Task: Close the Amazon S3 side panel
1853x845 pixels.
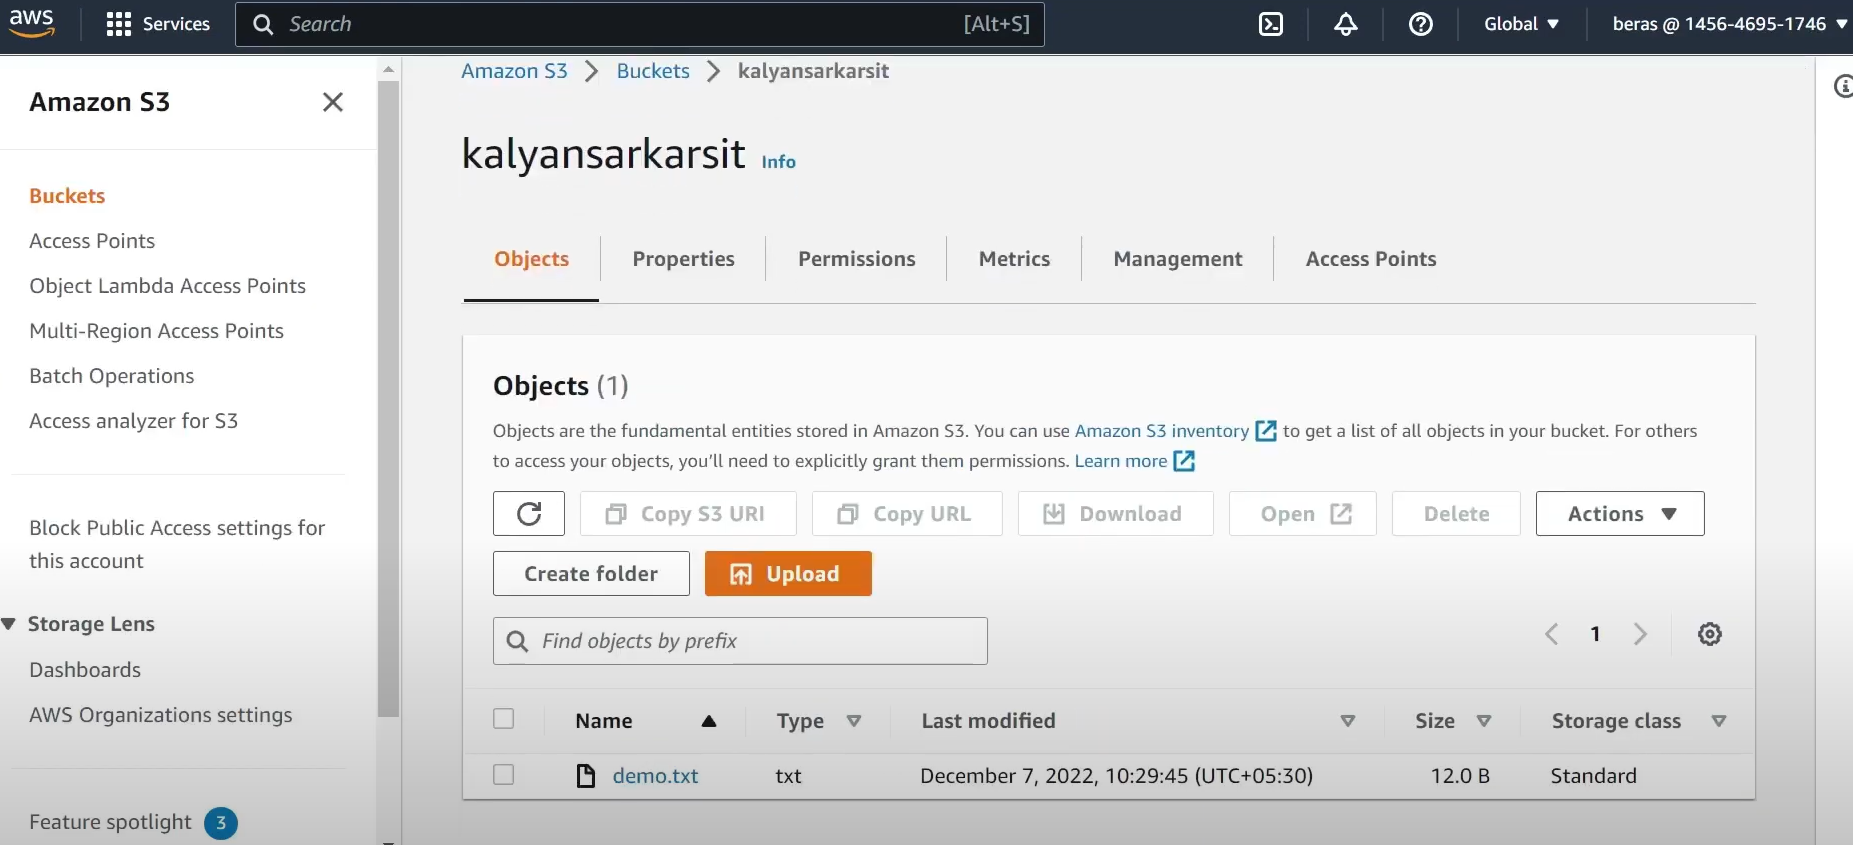Action: click(x=333, y=102)
